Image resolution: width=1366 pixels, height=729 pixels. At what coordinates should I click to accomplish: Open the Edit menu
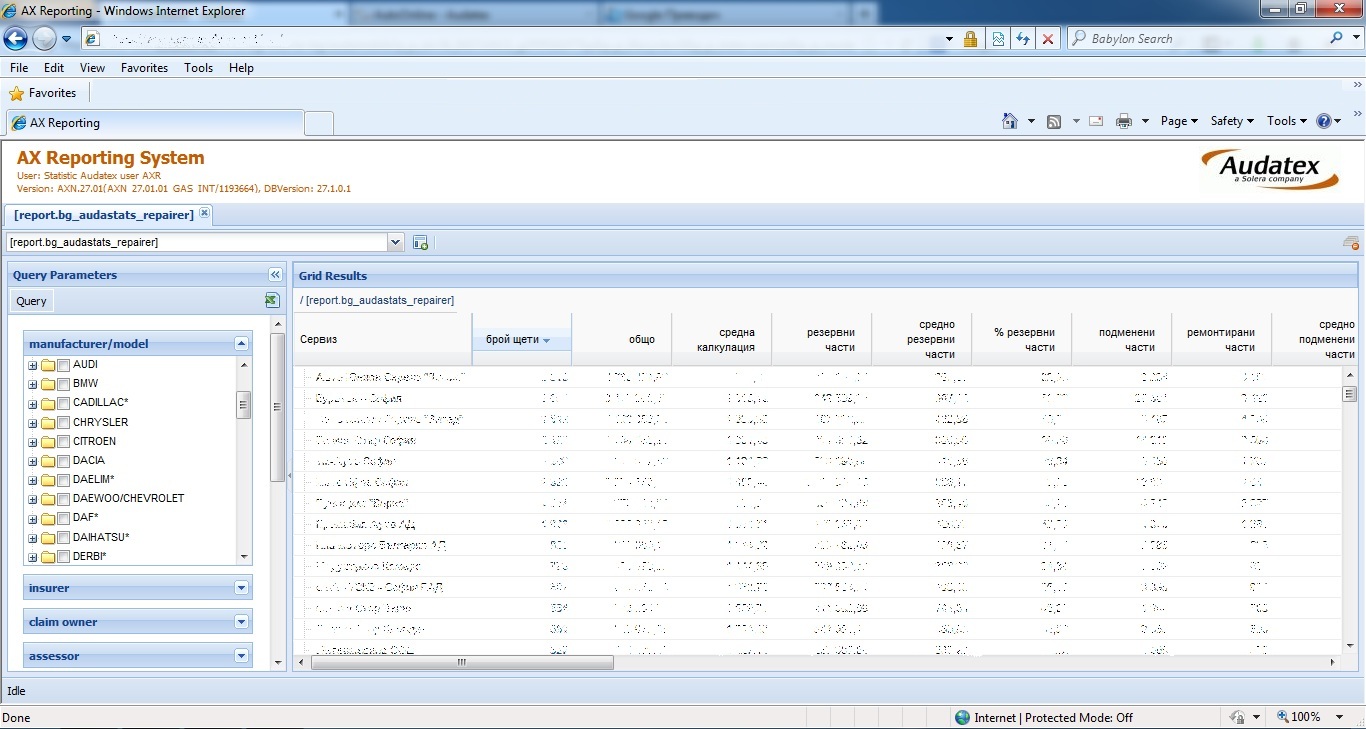point(54,68)
